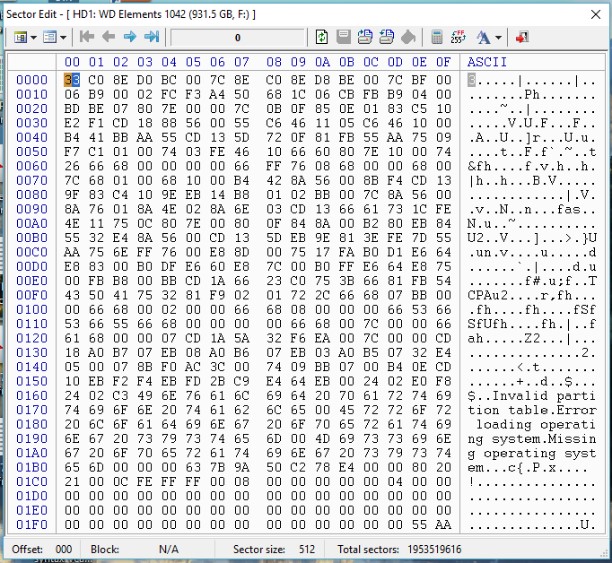Click ASCII text 'CPAu2....r,fh...'

[x=532, y=296]
